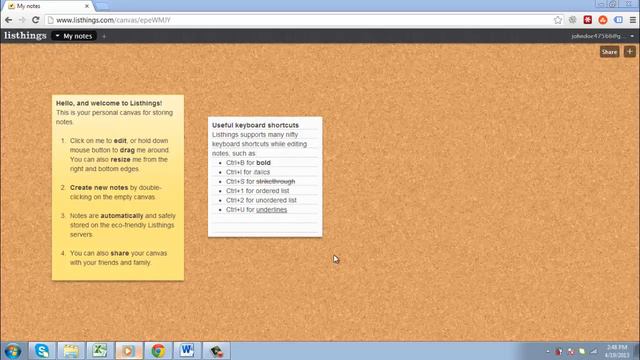Bookmark this page with the star icon
The height and width of the screenshot is (360, 640).
(x=558, y=20)
